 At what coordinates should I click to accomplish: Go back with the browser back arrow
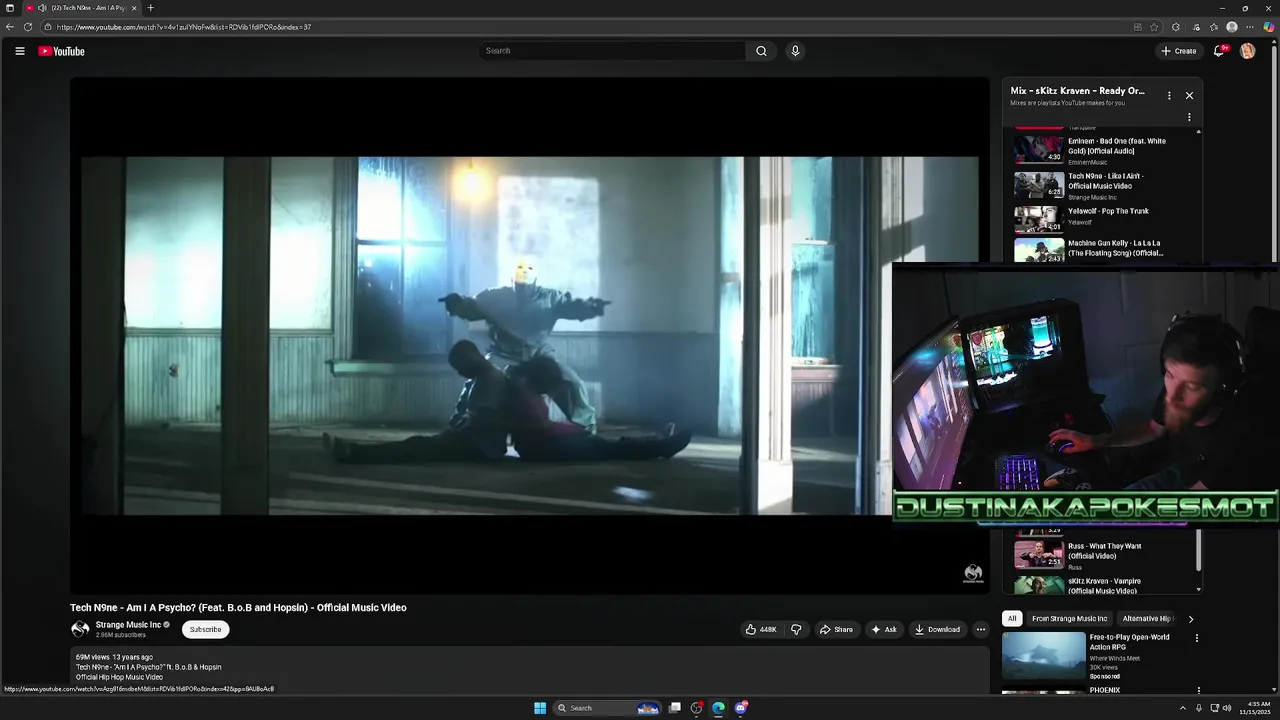click(x=10, y=27)
